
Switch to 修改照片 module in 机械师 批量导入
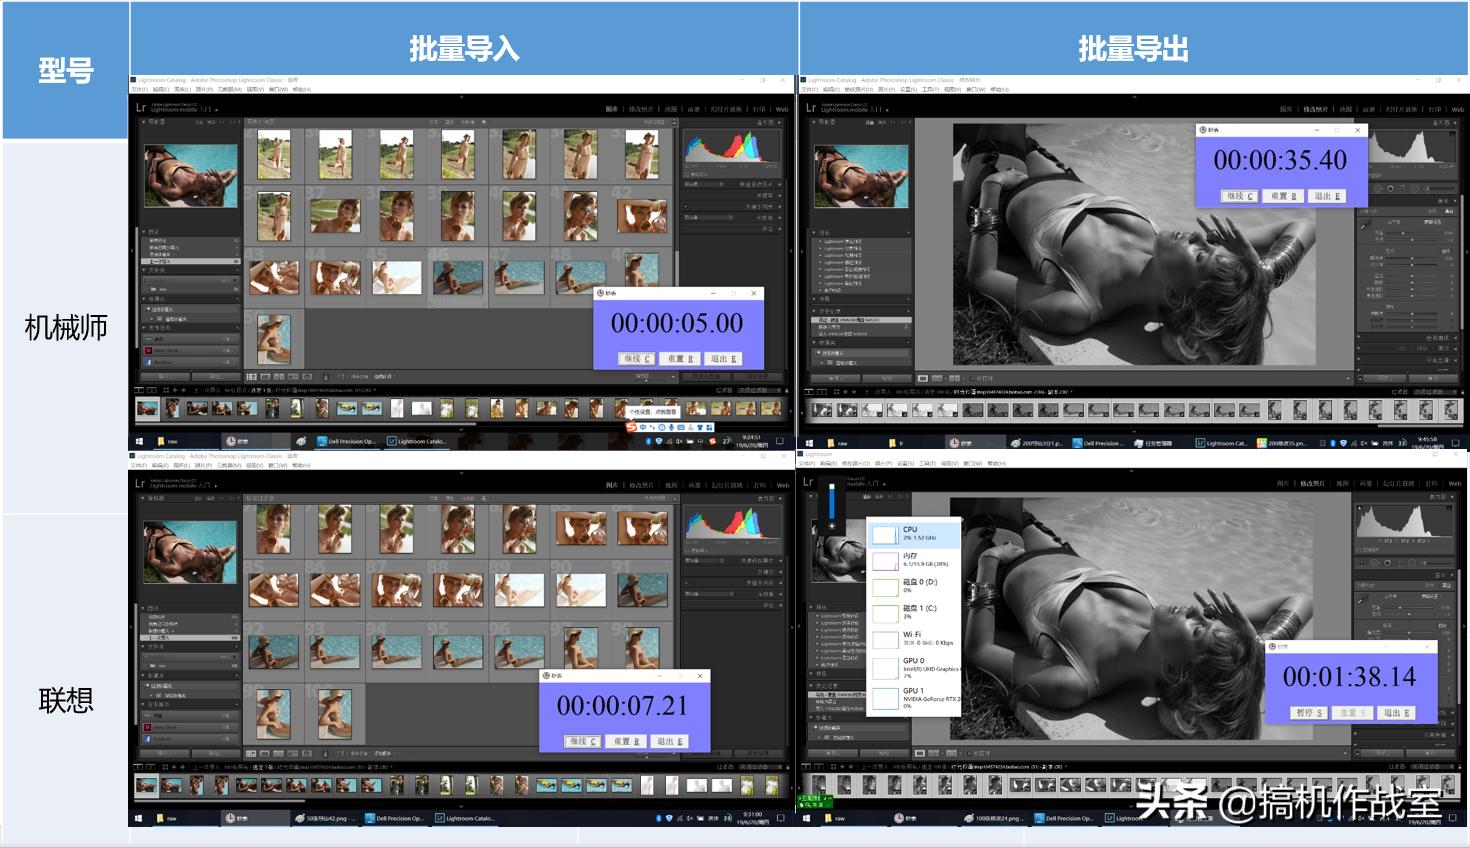[642, 109]
